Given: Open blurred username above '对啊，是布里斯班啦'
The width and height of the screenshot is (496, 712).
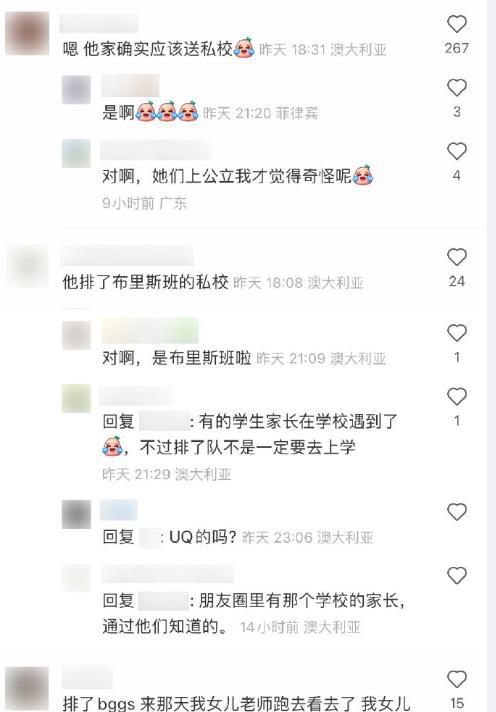Looking at the screenshot, I should 150,331.
